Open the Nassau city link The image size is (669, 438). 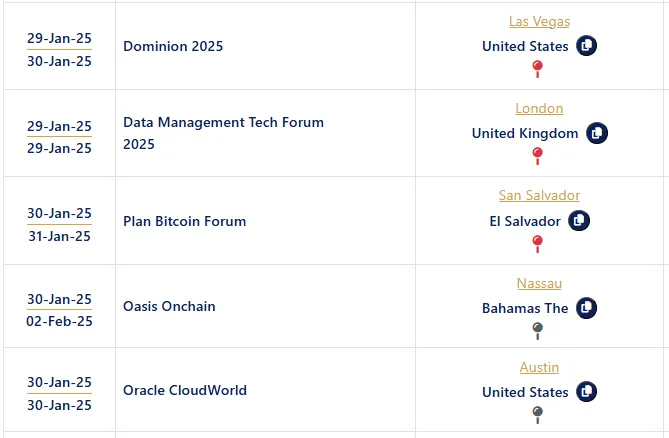(539, 283)
